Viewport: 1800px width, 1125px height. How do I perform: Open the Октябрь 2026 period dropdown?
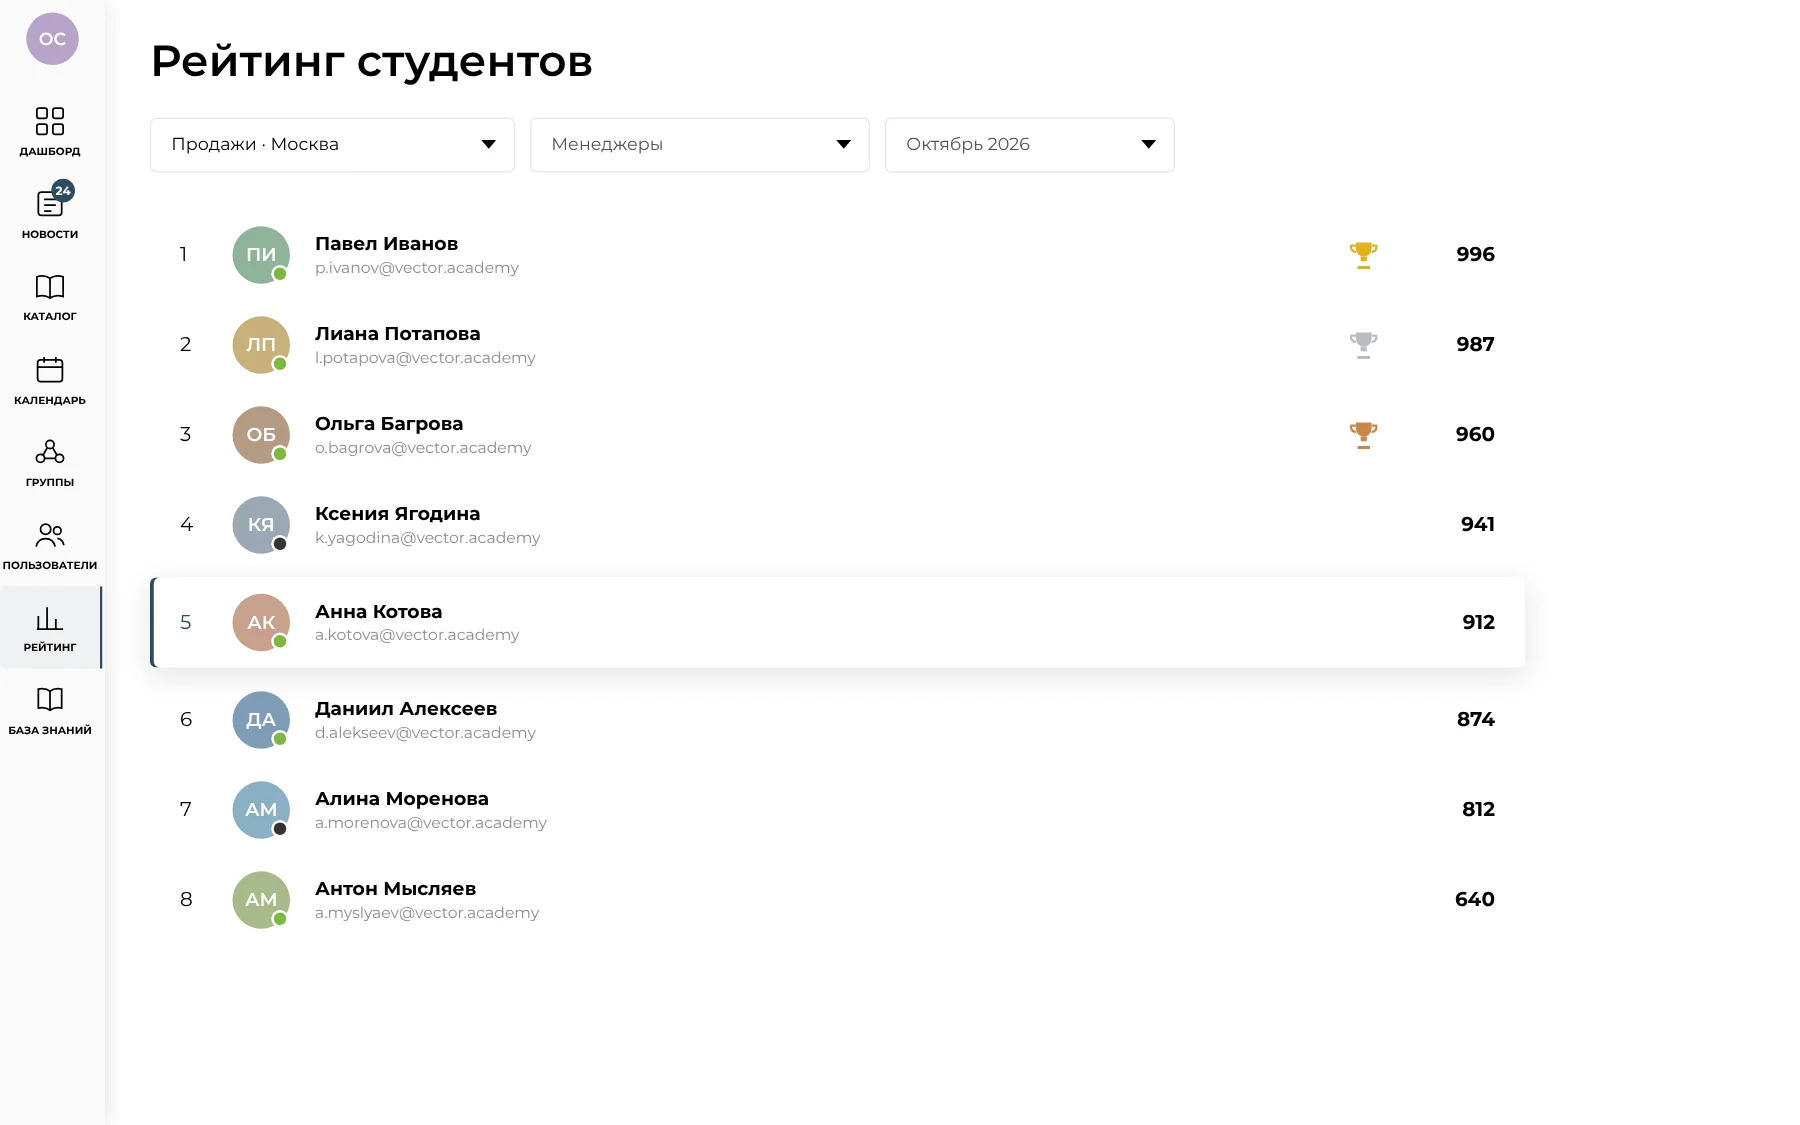click(x=1030, y=145)
